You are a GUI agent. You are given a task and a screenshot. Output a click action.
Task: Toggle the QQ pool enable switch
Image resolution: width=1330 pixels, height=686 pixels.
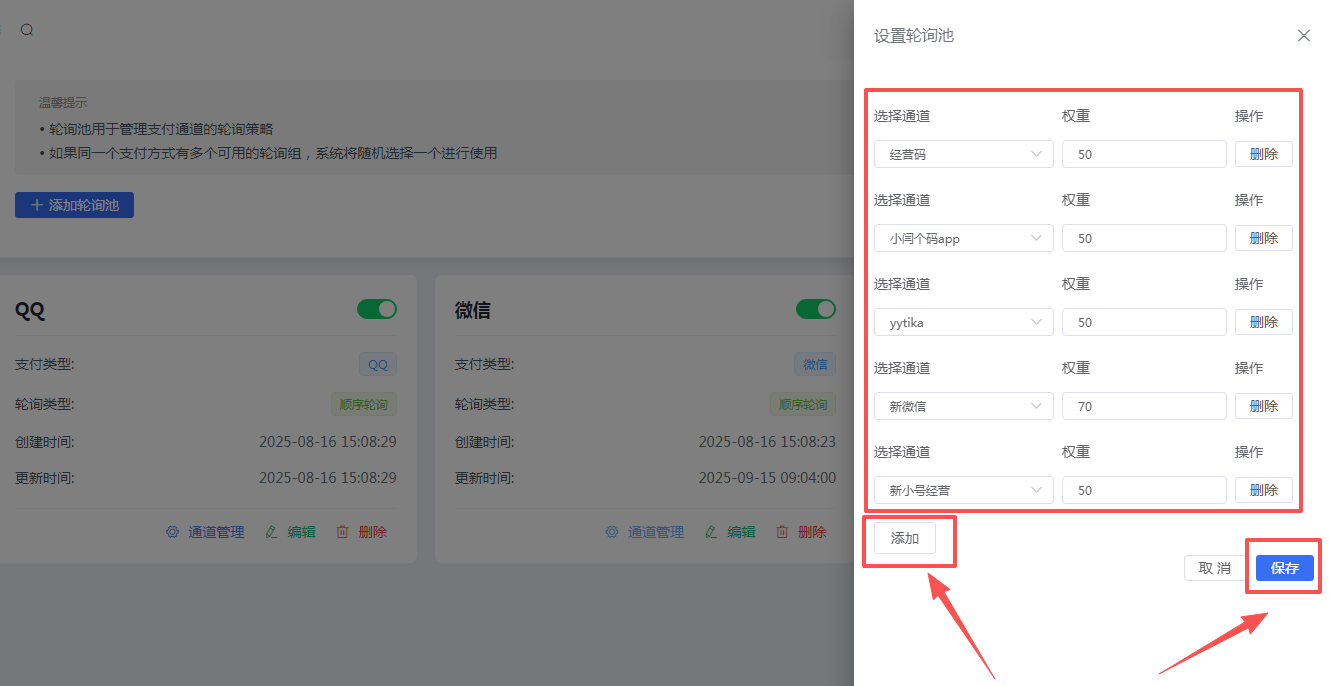pos(377,309)
